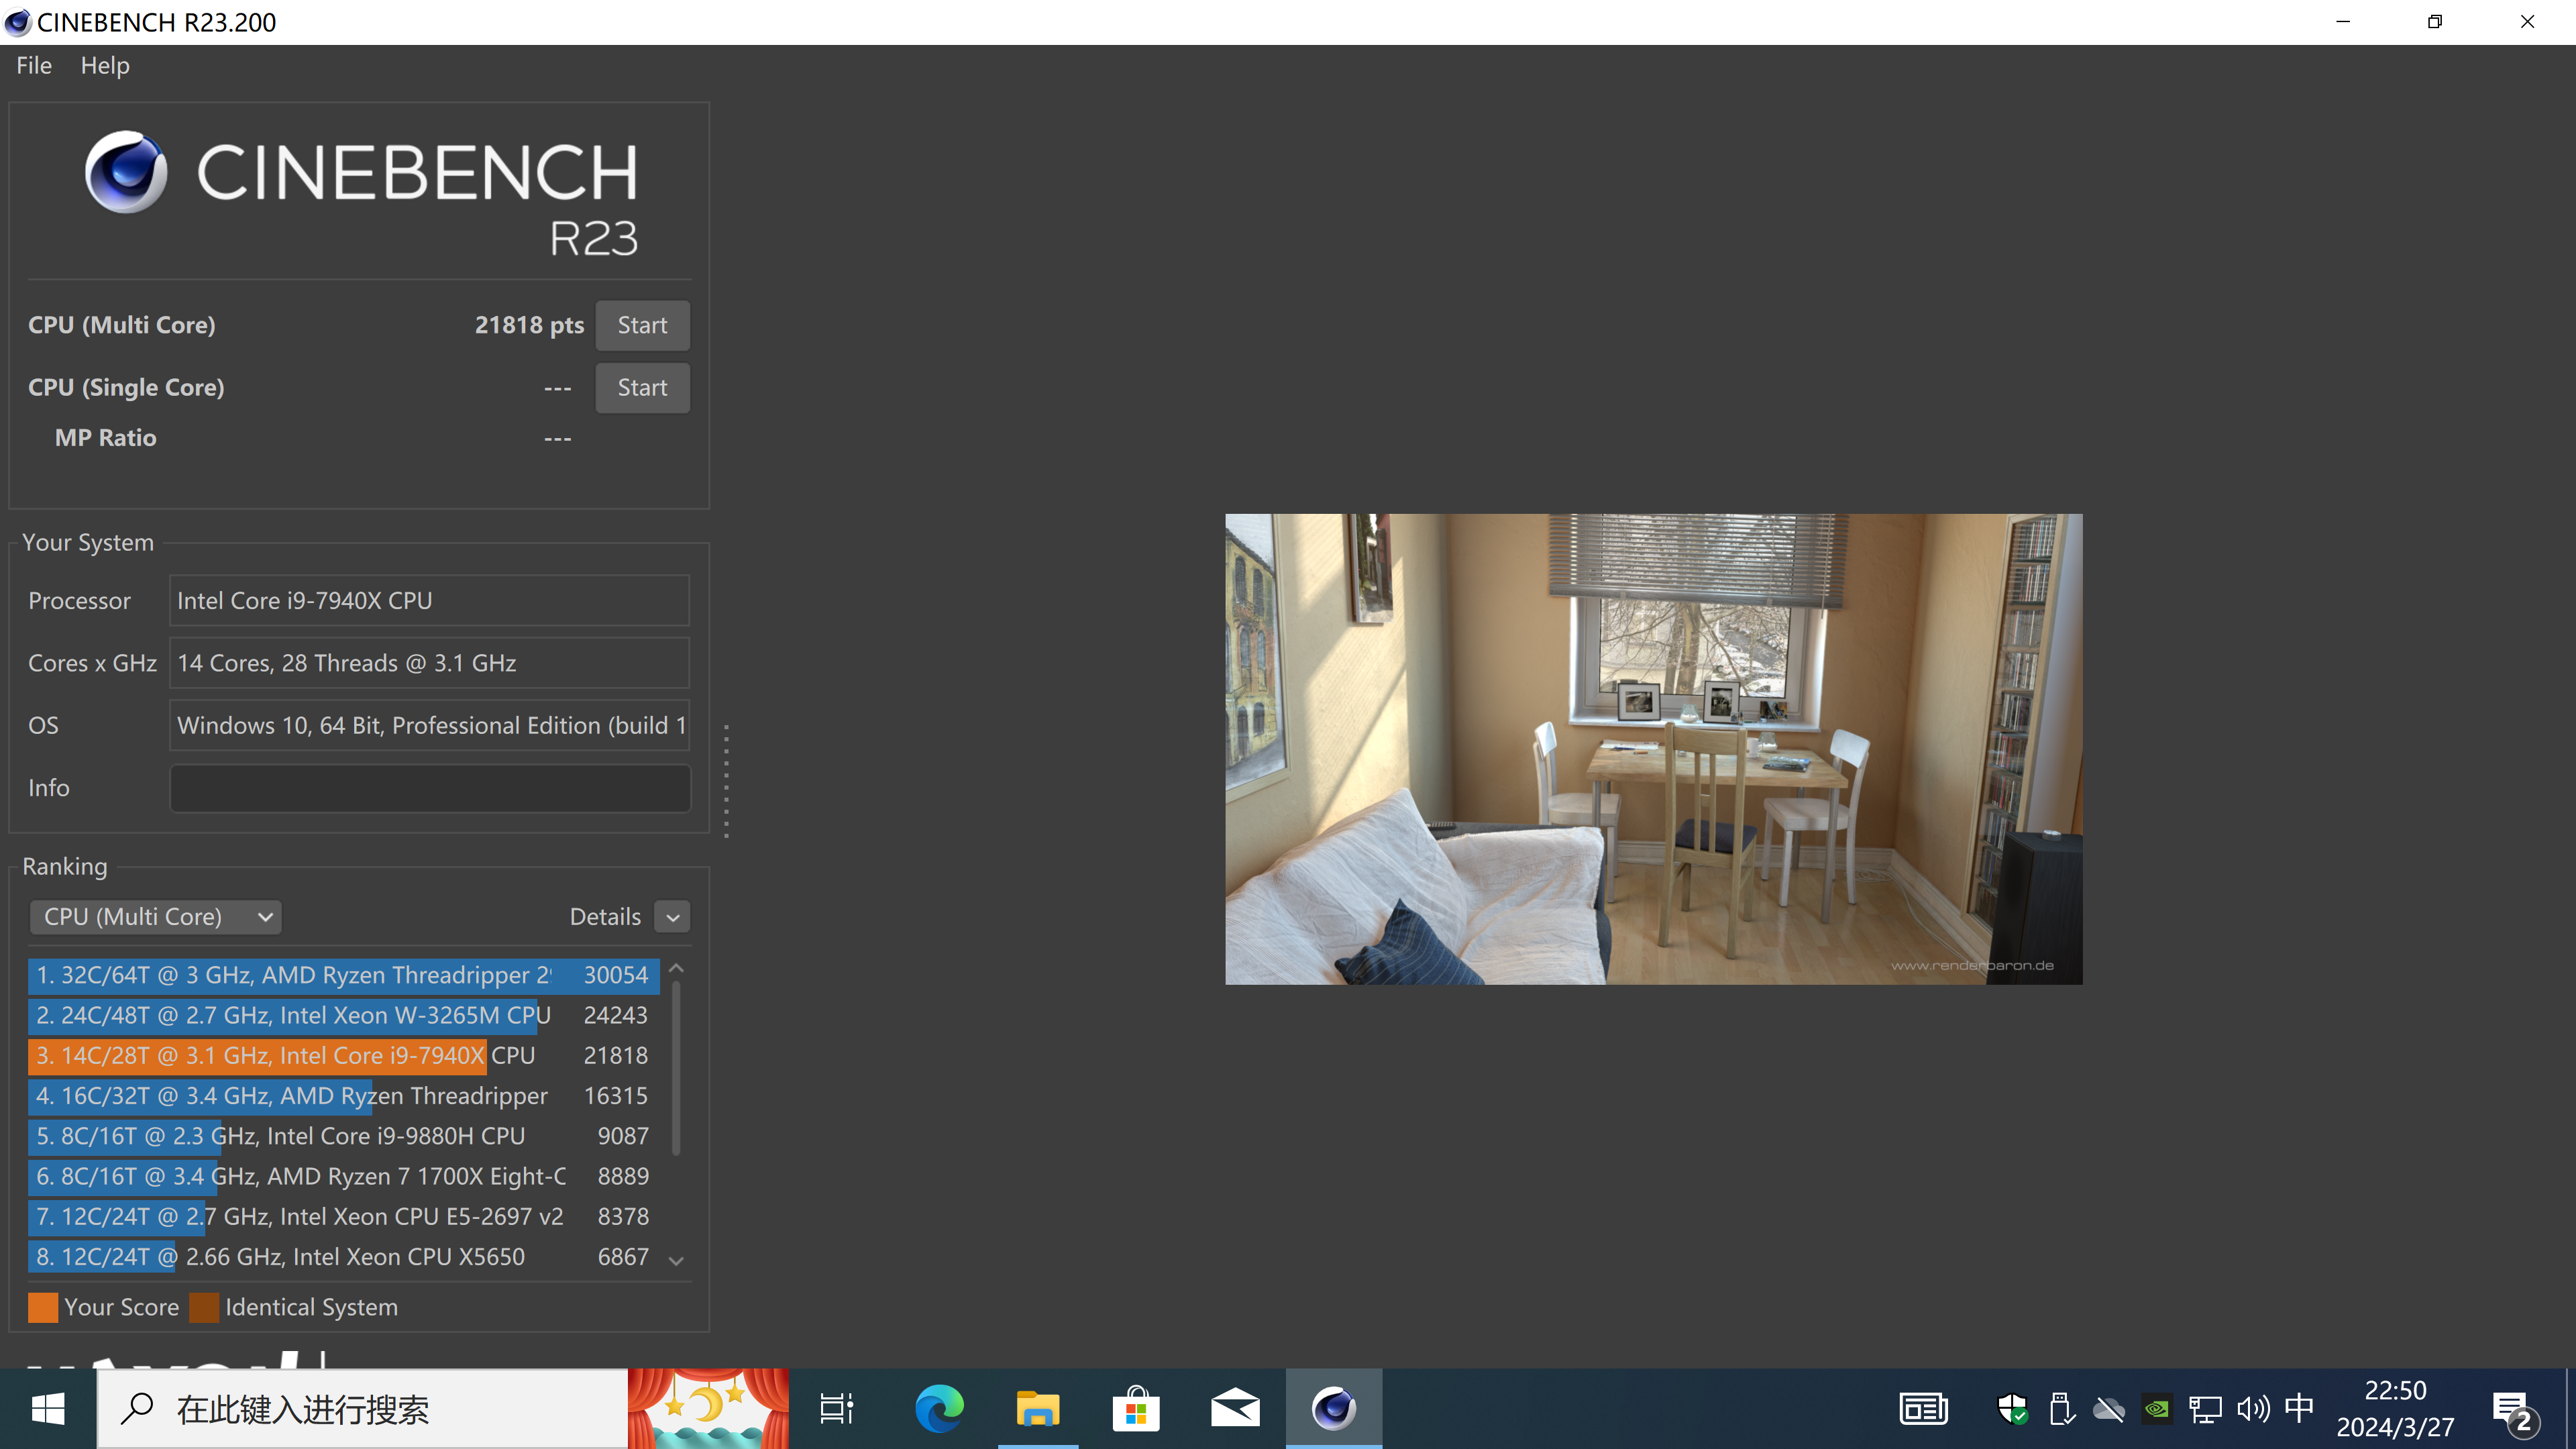Select ranking row Intel Core i9-9880H 9087
Screen dimensions: 2576x1449
tap(344, 1136)
